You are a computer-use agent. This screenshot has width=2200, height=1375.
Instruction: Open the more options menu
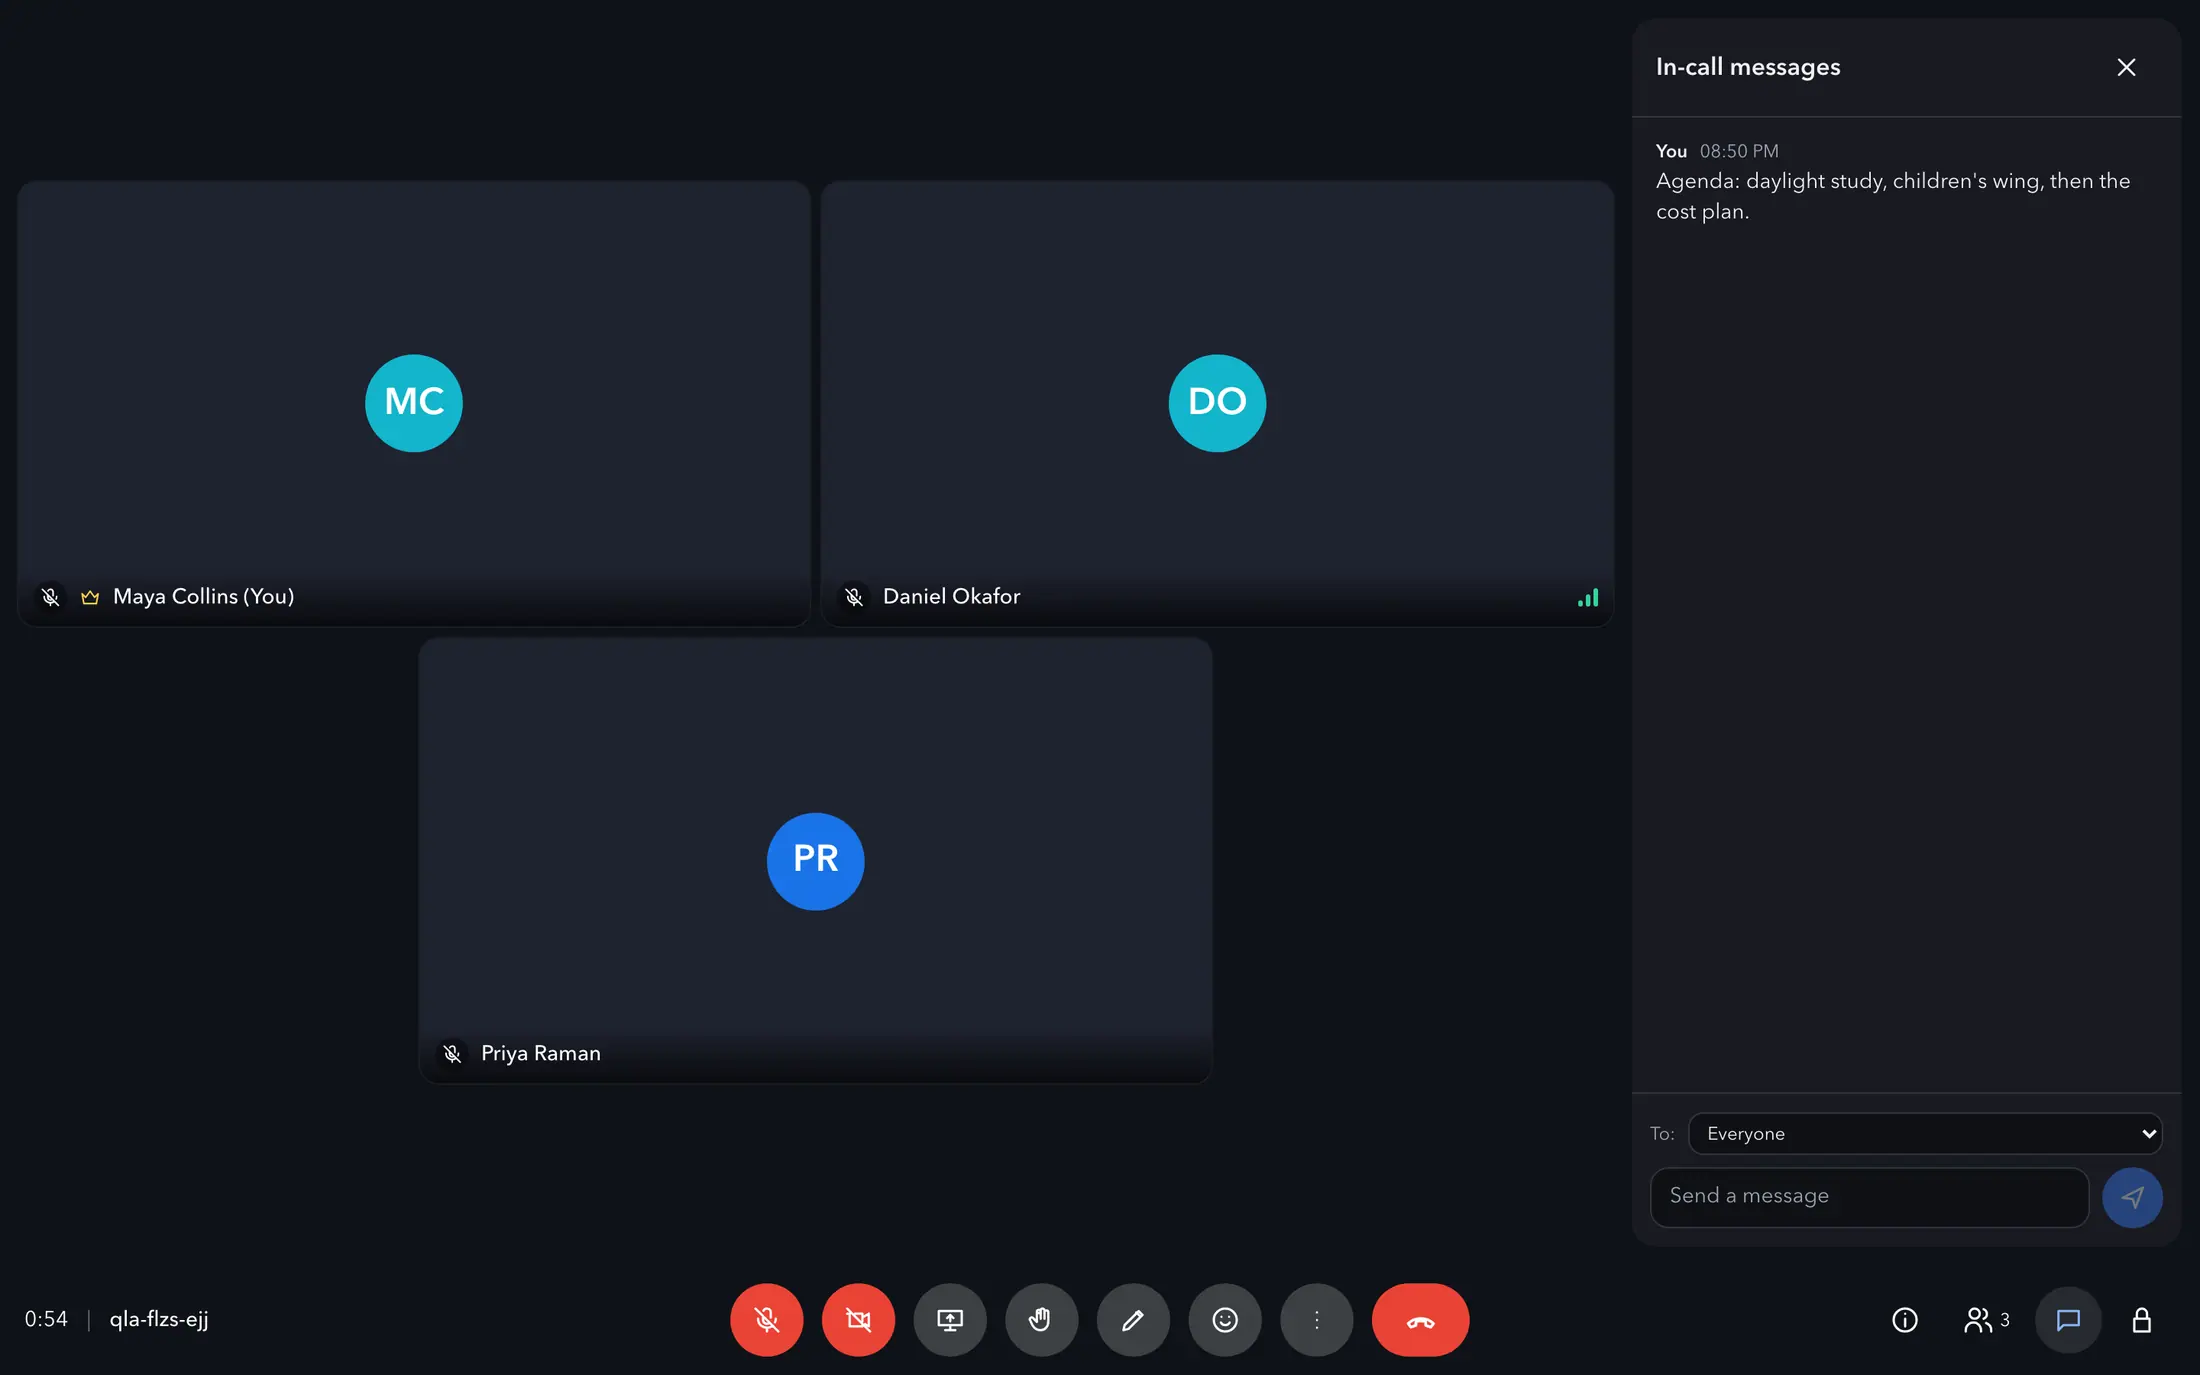point(1317,1319)
